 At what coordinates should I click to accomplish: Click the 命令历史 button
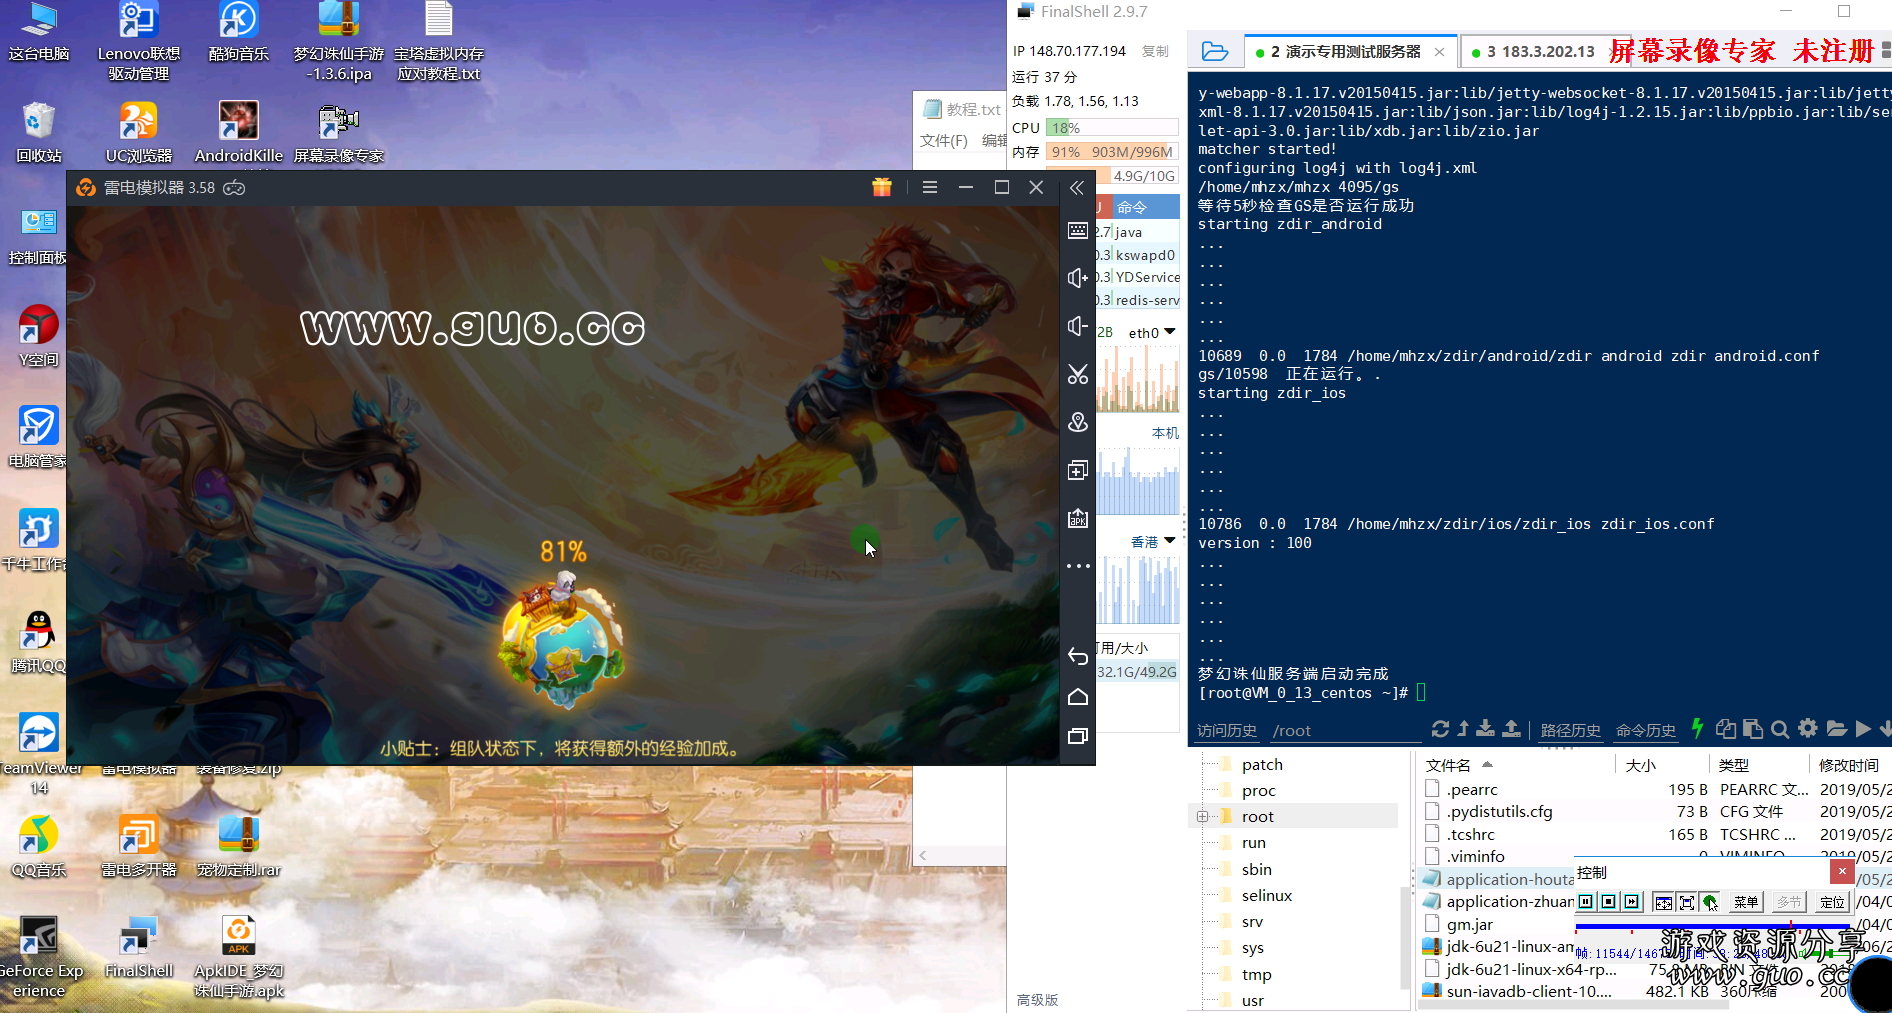(1645, 730)
